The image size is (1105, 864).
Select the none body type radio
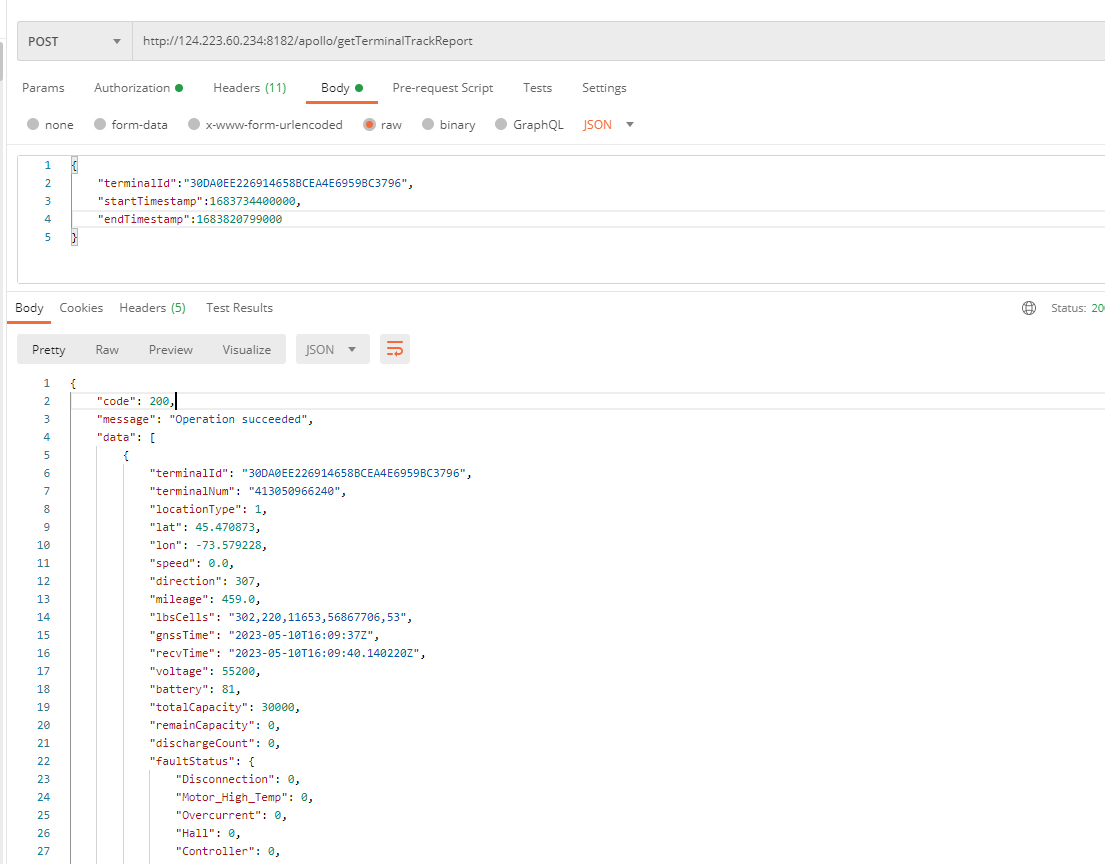click(x=33, y=125)
